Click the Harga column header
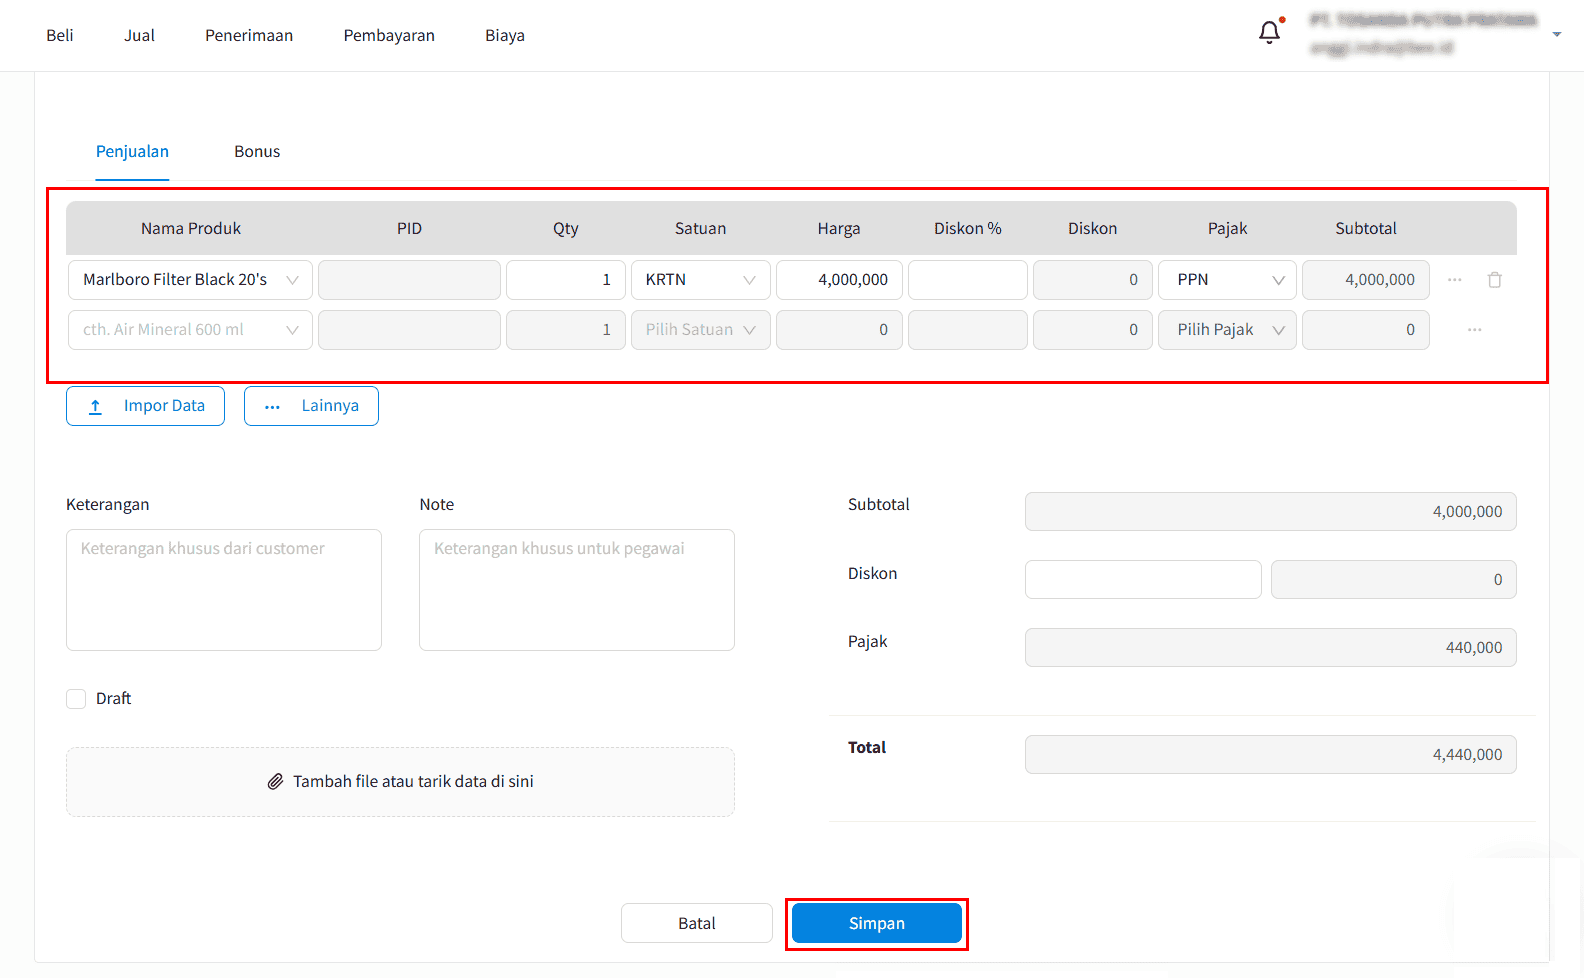 pos(839,228)
